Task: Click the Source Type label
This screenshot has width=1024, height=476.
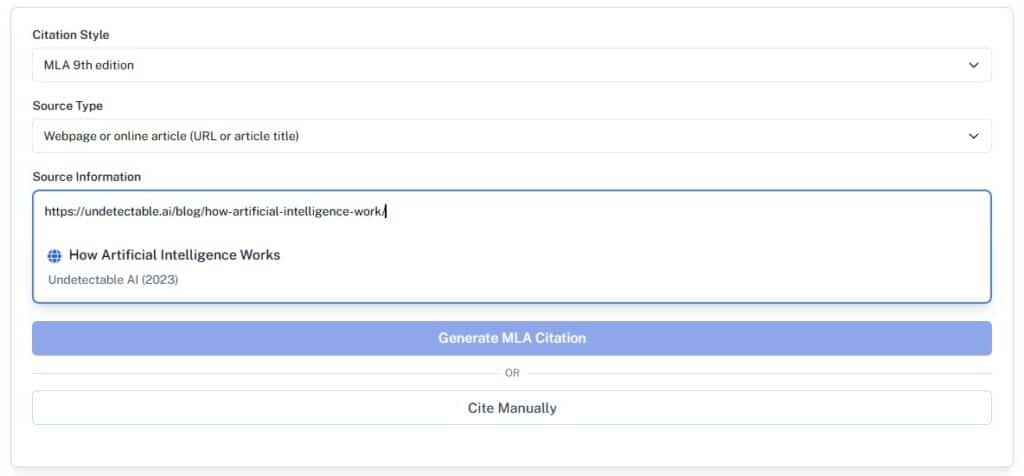Action: pos(67,106)
